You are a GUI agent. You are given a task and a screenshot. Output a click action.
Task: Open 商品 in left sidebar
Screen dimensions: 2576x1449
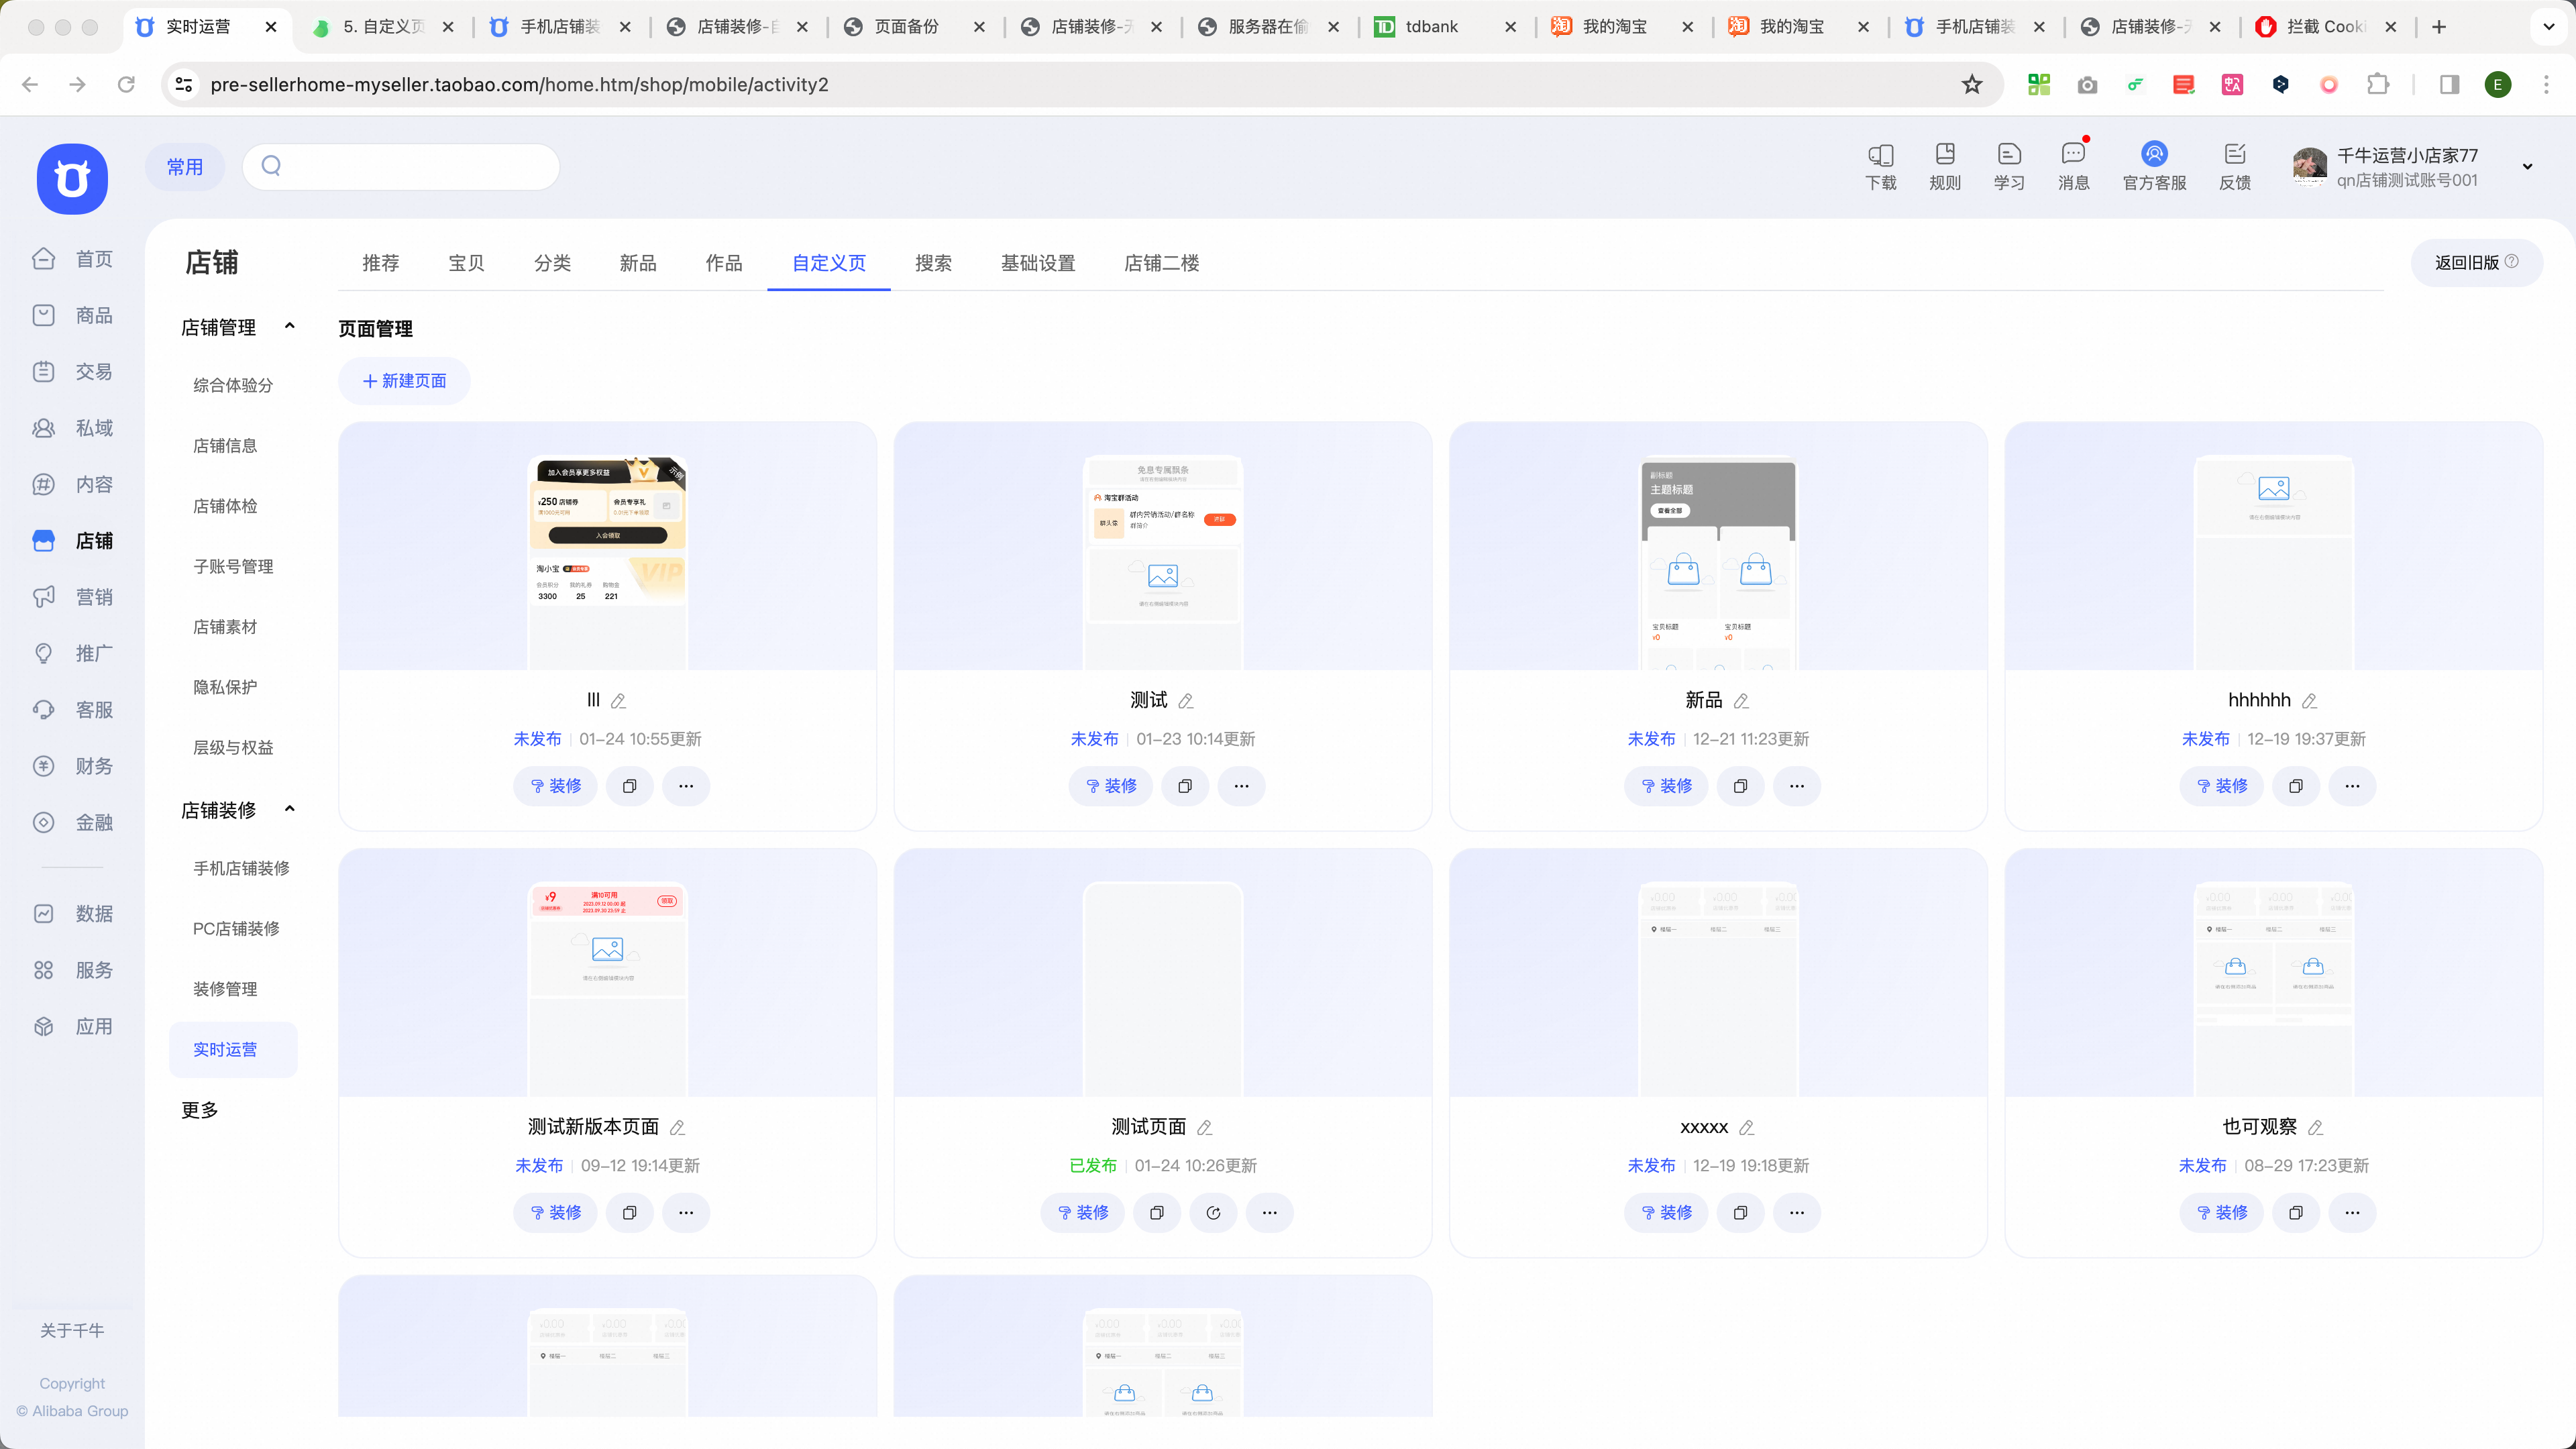(x=72, y=315)
